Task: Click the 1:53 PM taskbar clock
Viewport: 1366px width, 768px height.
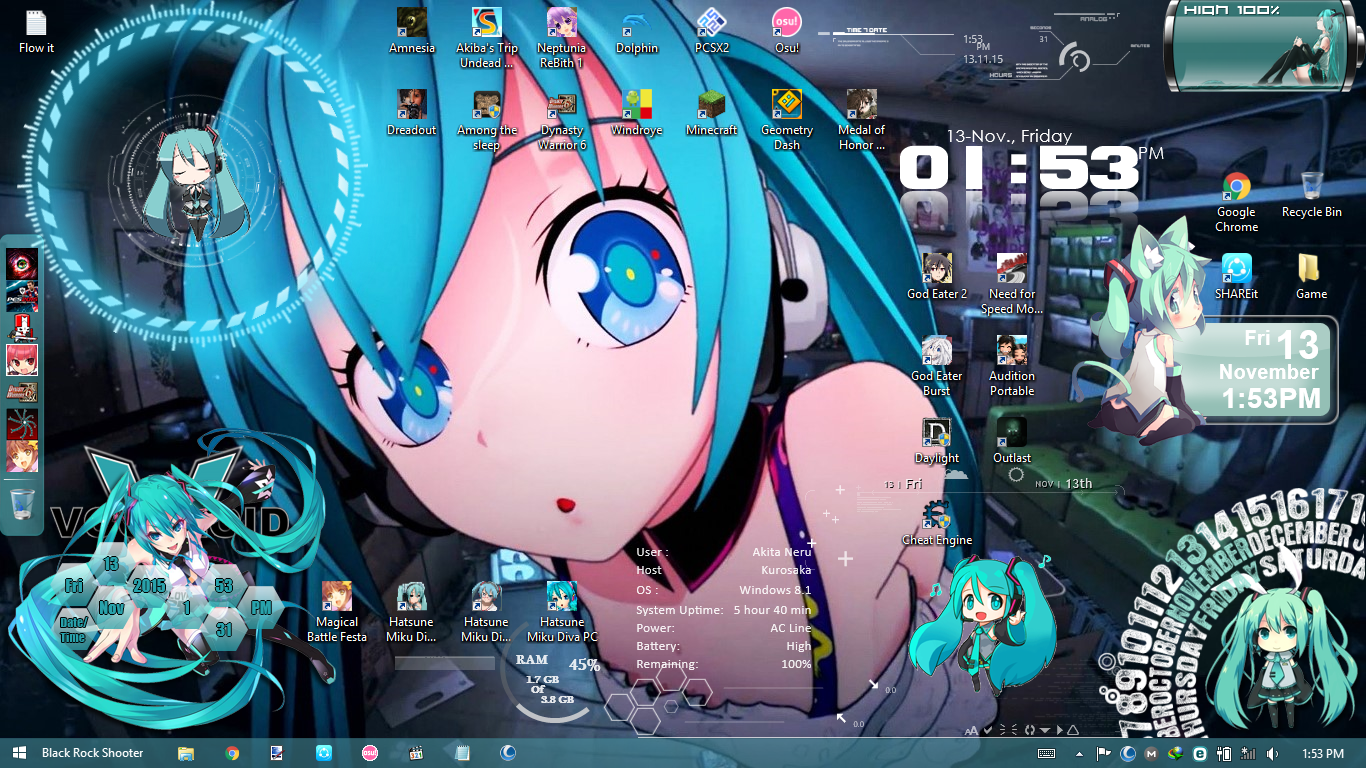Action: click(1322, 753)
